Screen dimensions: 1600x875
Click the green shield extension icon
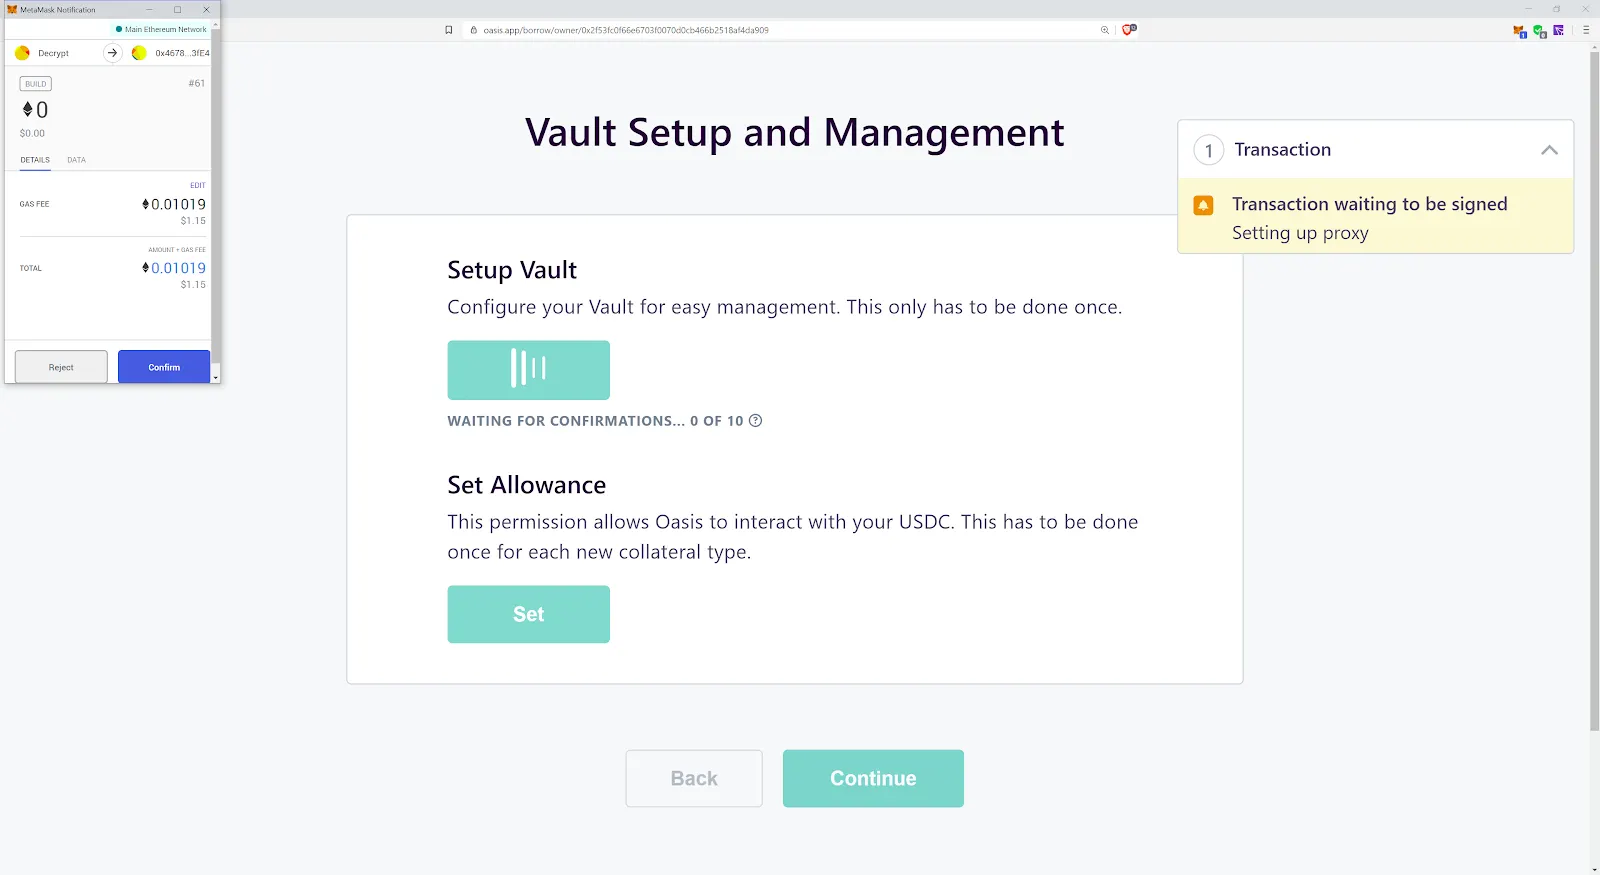click(1540, 31)
